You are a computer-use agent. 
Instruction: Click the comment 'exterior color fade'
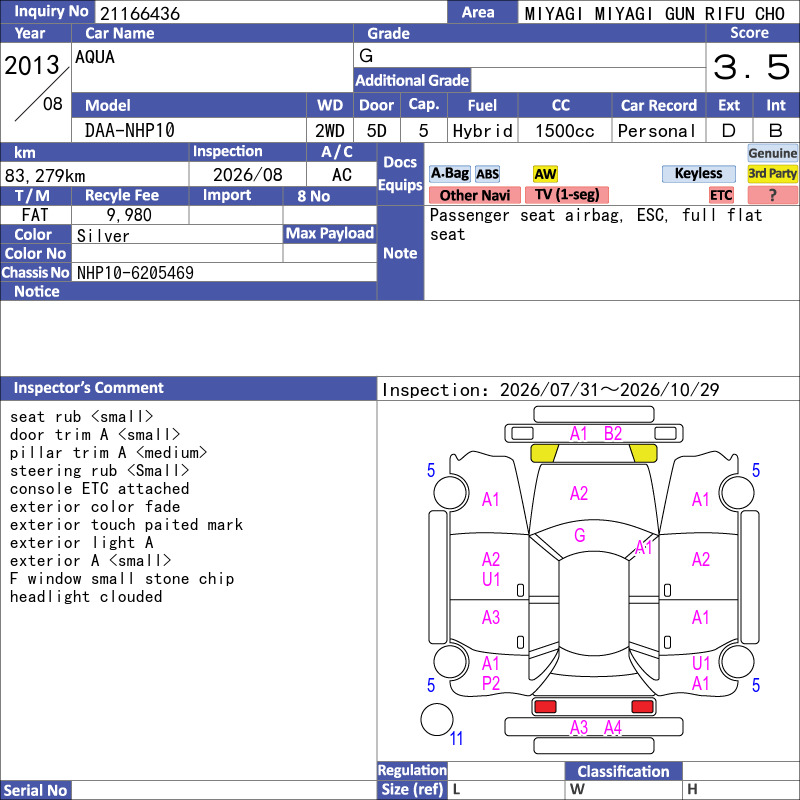(x=95, y=507)
